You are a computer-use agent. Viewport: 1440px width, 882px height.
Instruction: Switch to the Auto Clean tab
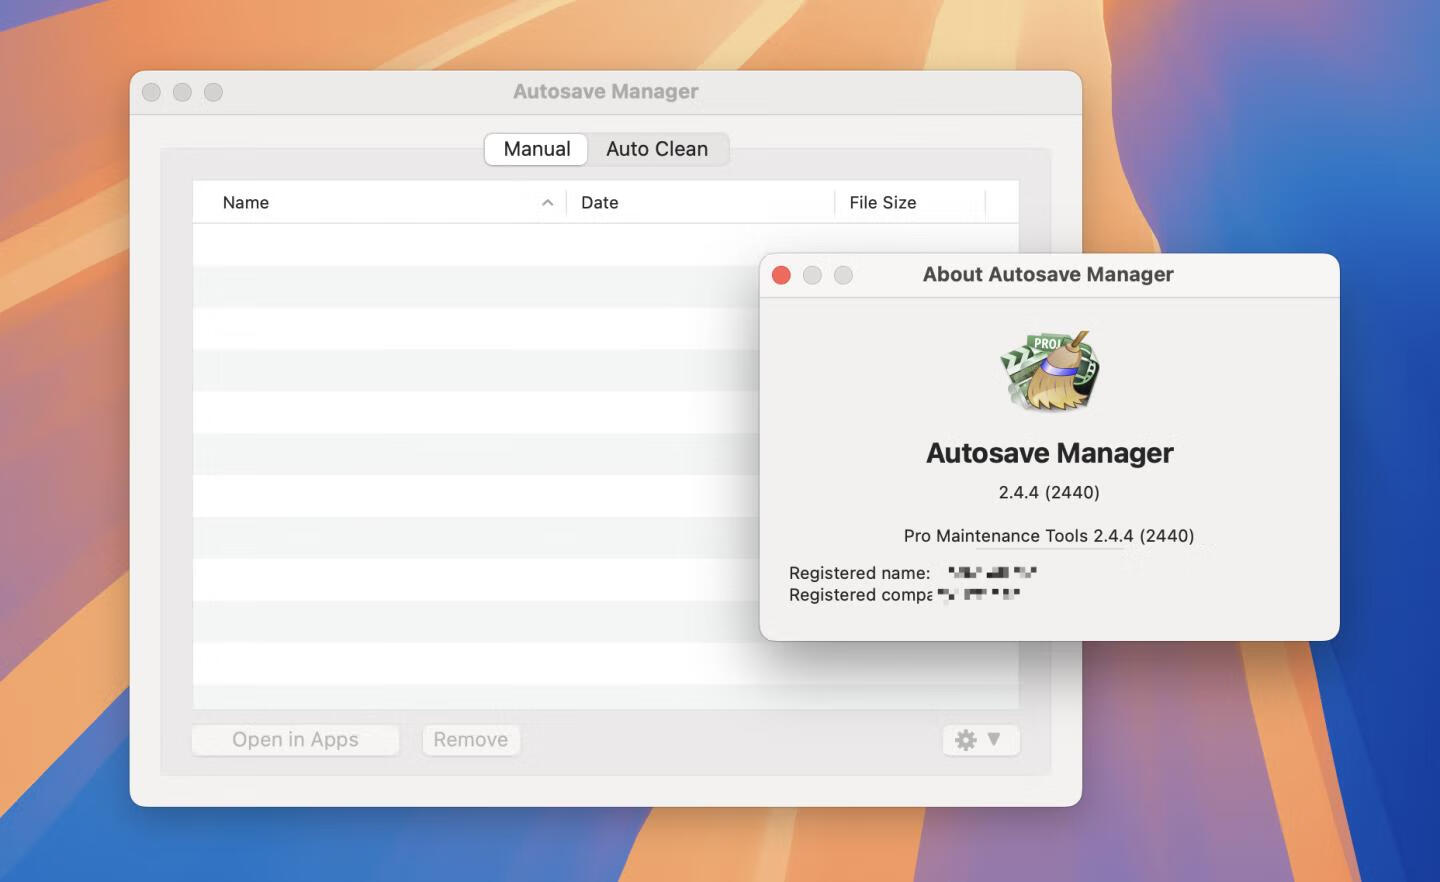[657, 148]
